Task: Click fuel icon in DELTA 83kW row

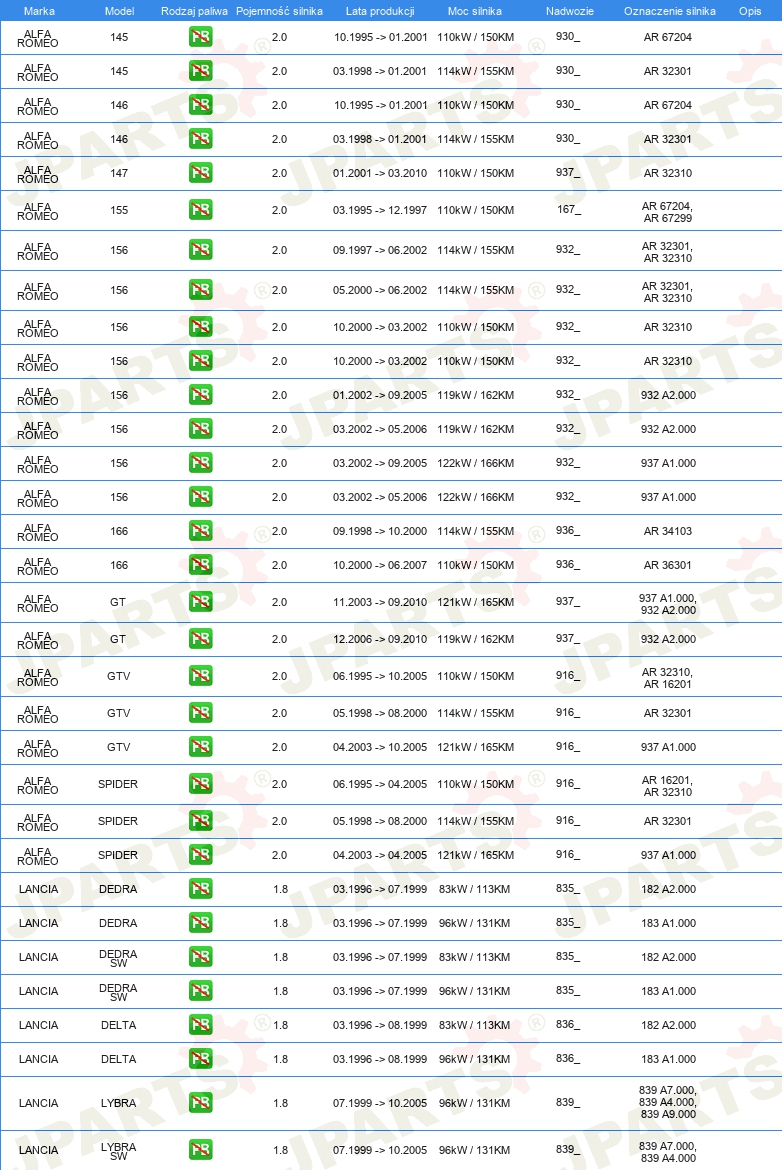Action: tap(201, 1025)
